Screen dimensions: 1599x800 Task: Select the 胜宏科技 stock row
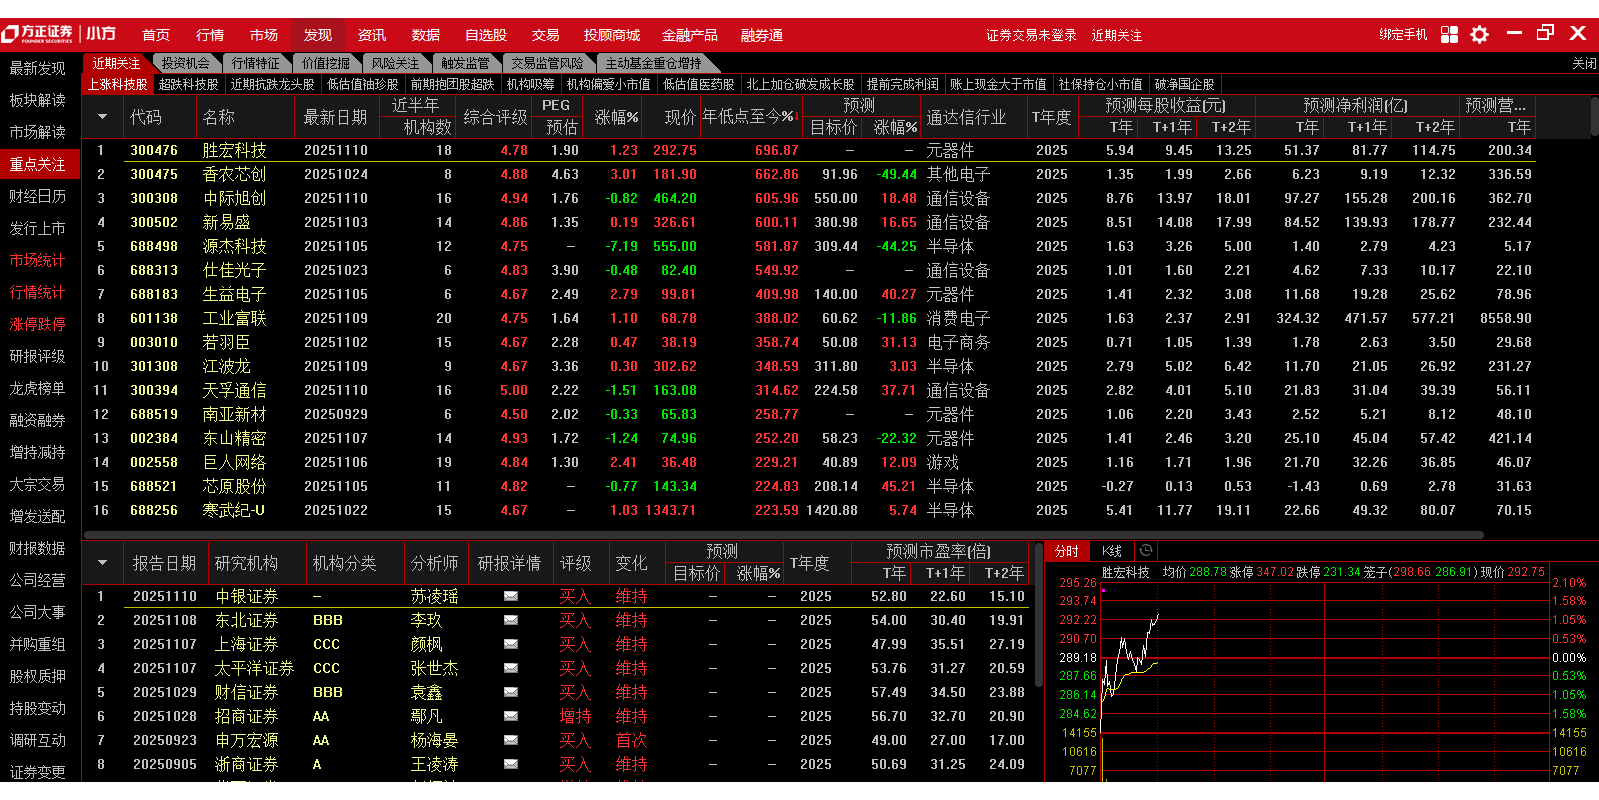[234, 150]
